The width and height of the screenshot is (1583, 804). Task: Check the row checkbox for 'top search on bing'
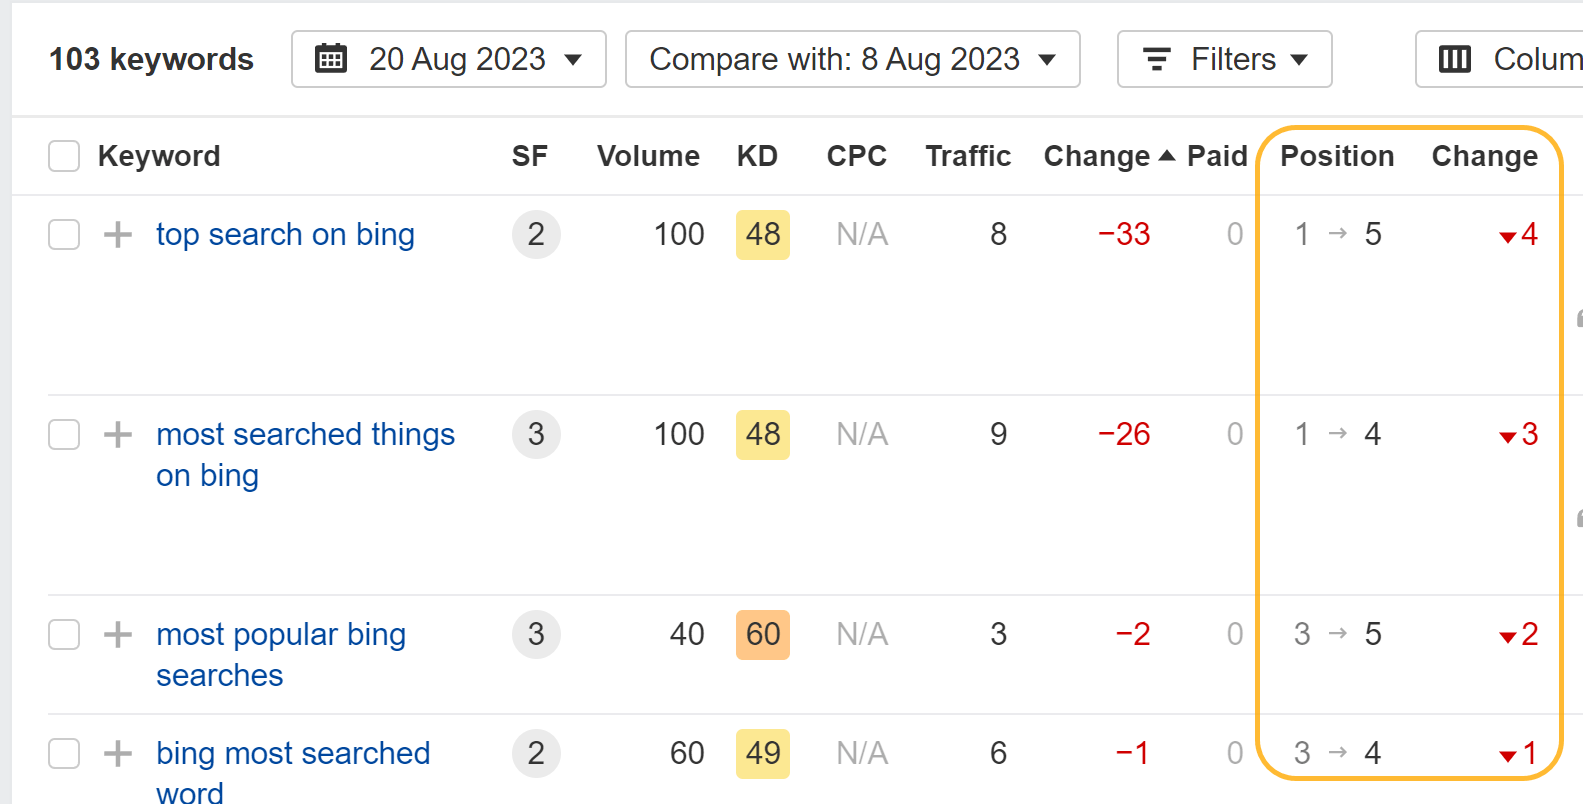(x=63, y=234)
